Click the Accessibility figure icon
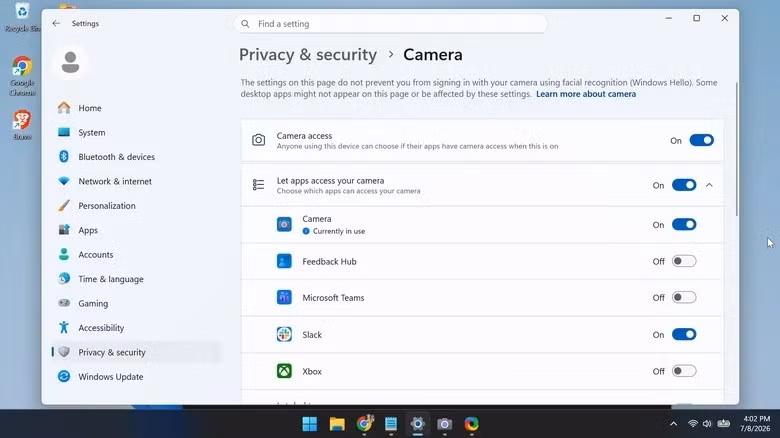 (x=64, y=328)
